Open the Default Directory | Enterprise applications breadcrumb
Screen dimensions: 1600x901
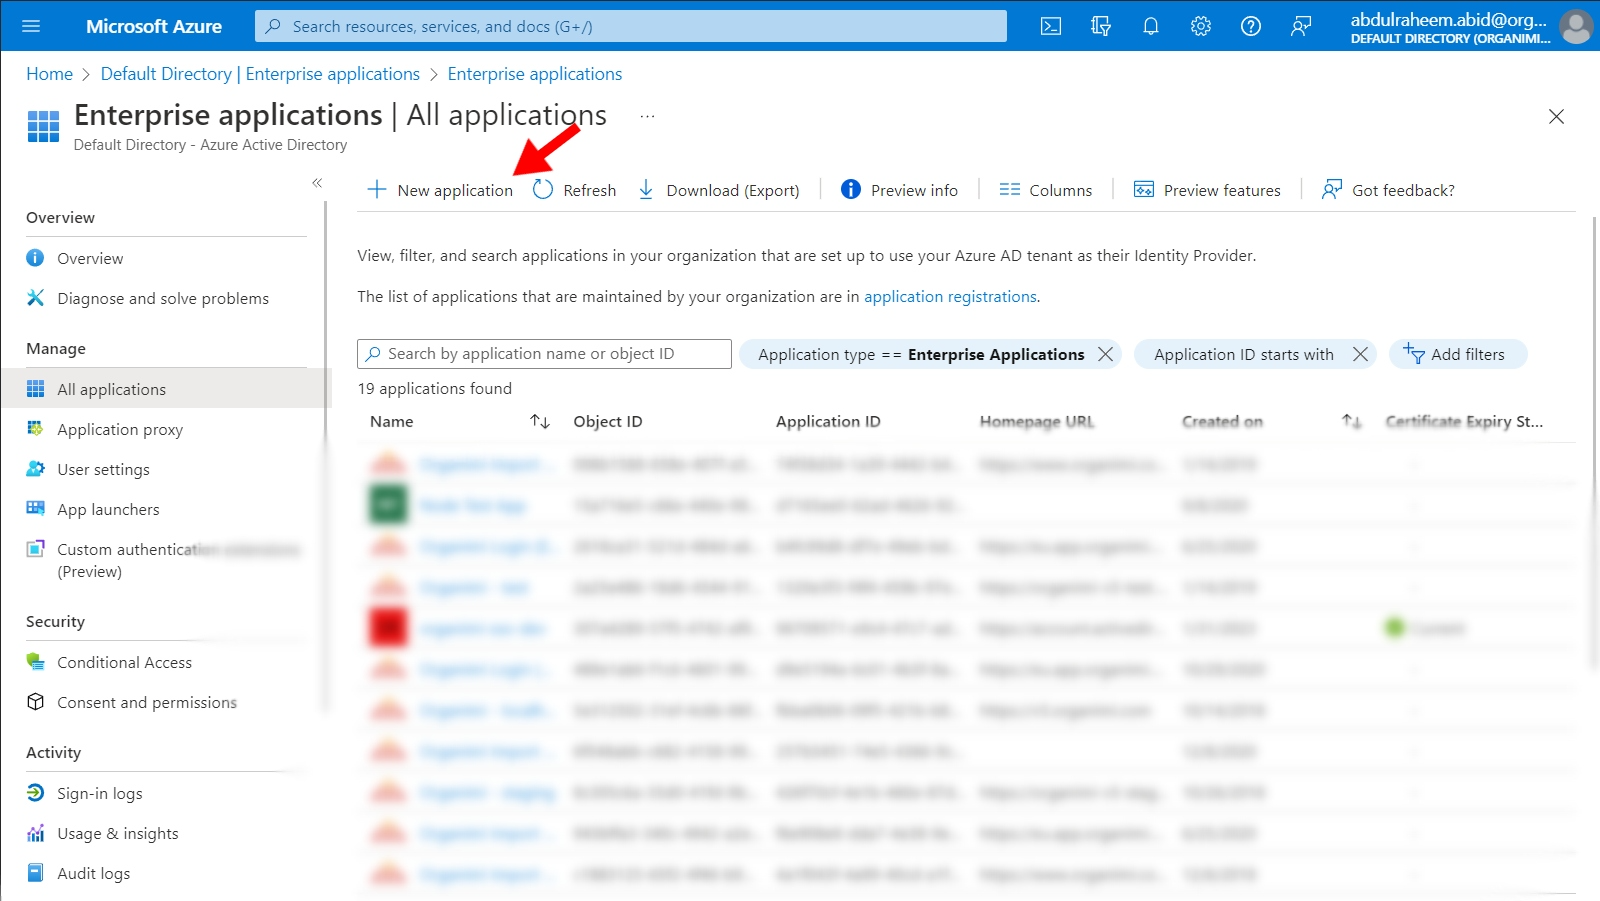[260, 74]
